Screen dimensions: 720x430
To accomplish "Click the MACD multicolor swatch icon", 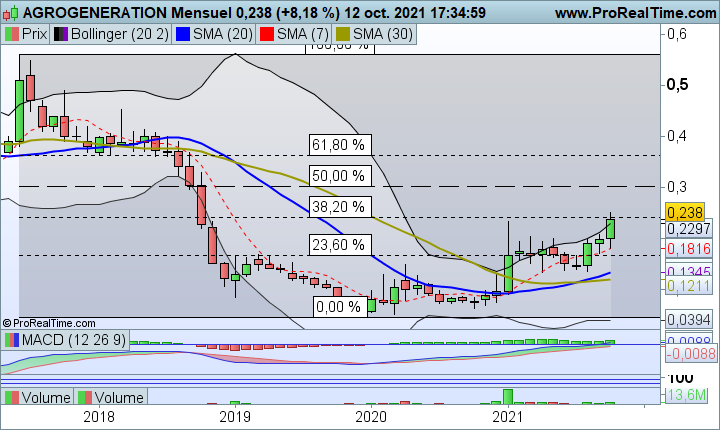I will pyautogui.click(x=12, y=340).
